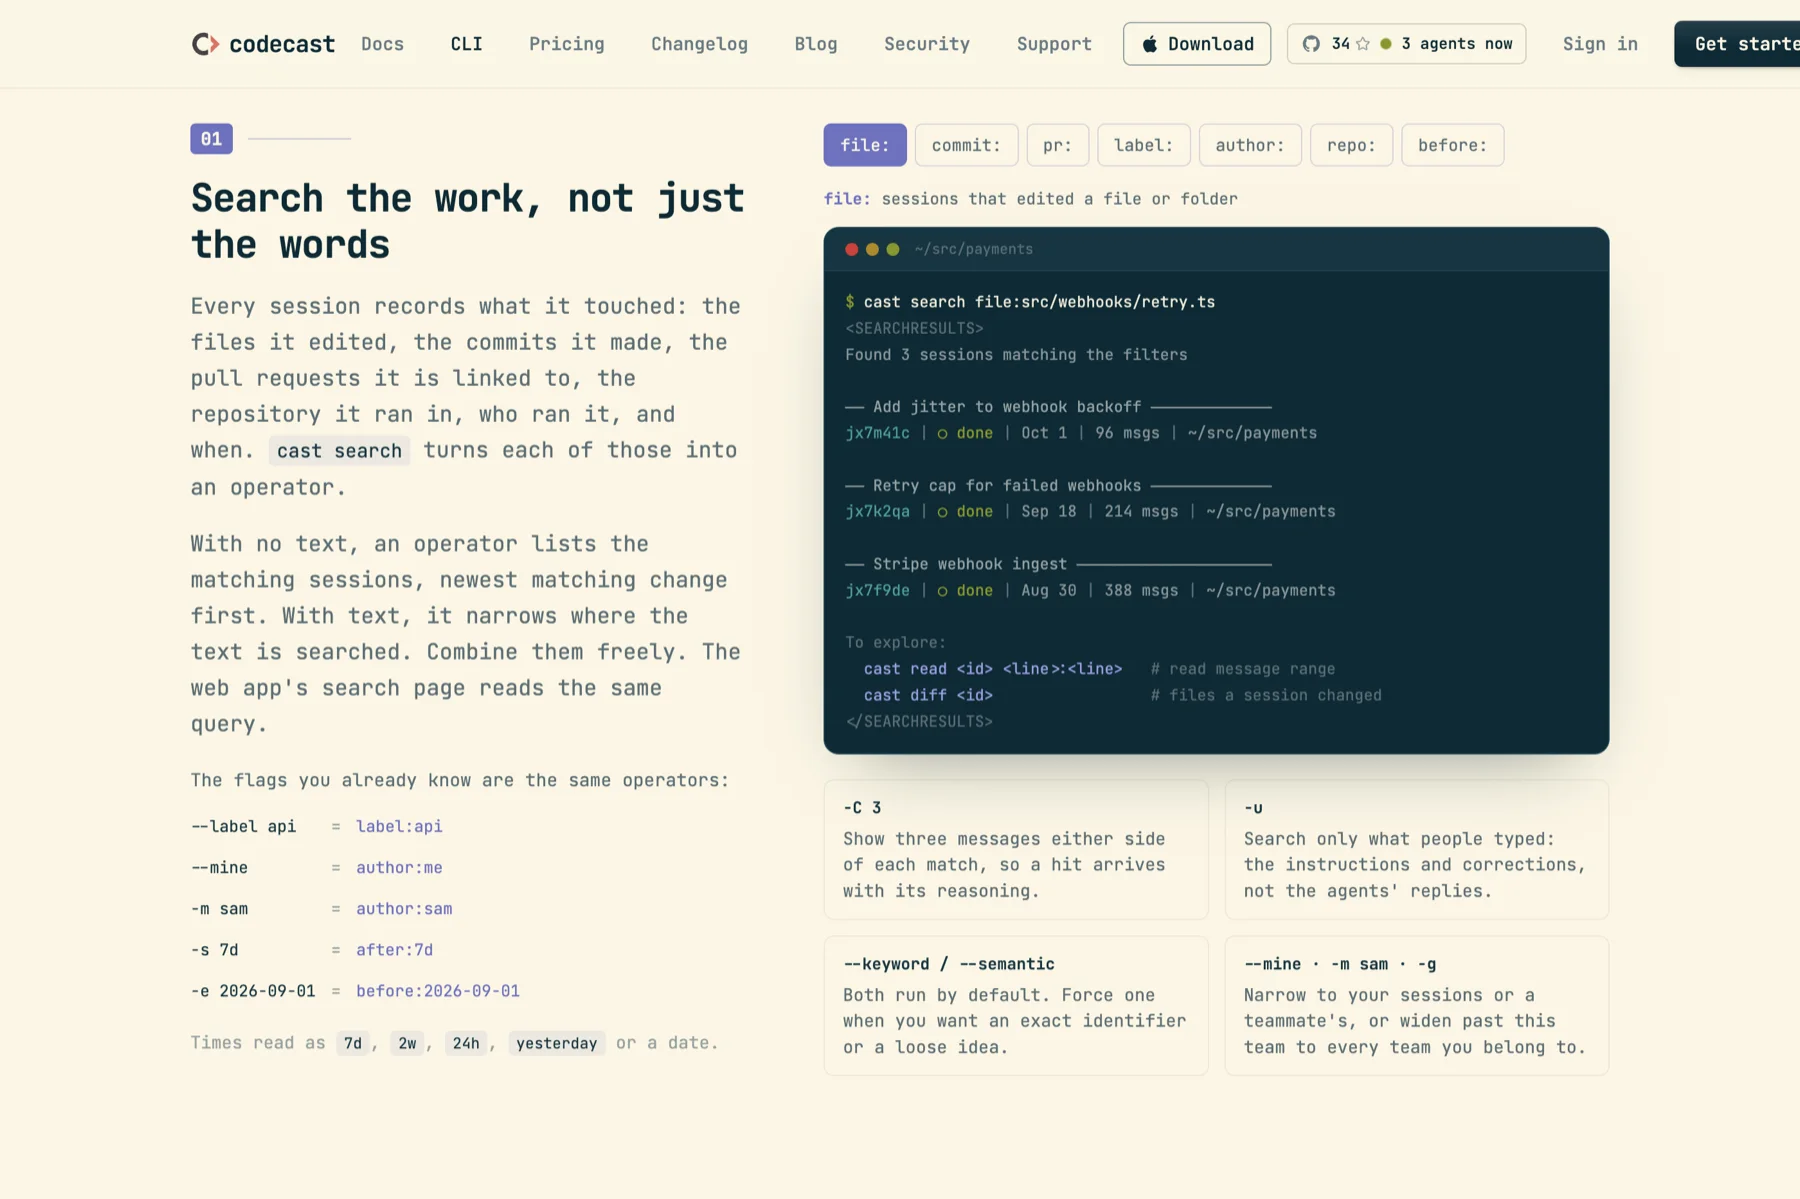Click the green agents status dot
The image size is (1800, 1199).
pyautogui.click(x=1386, y=44)
